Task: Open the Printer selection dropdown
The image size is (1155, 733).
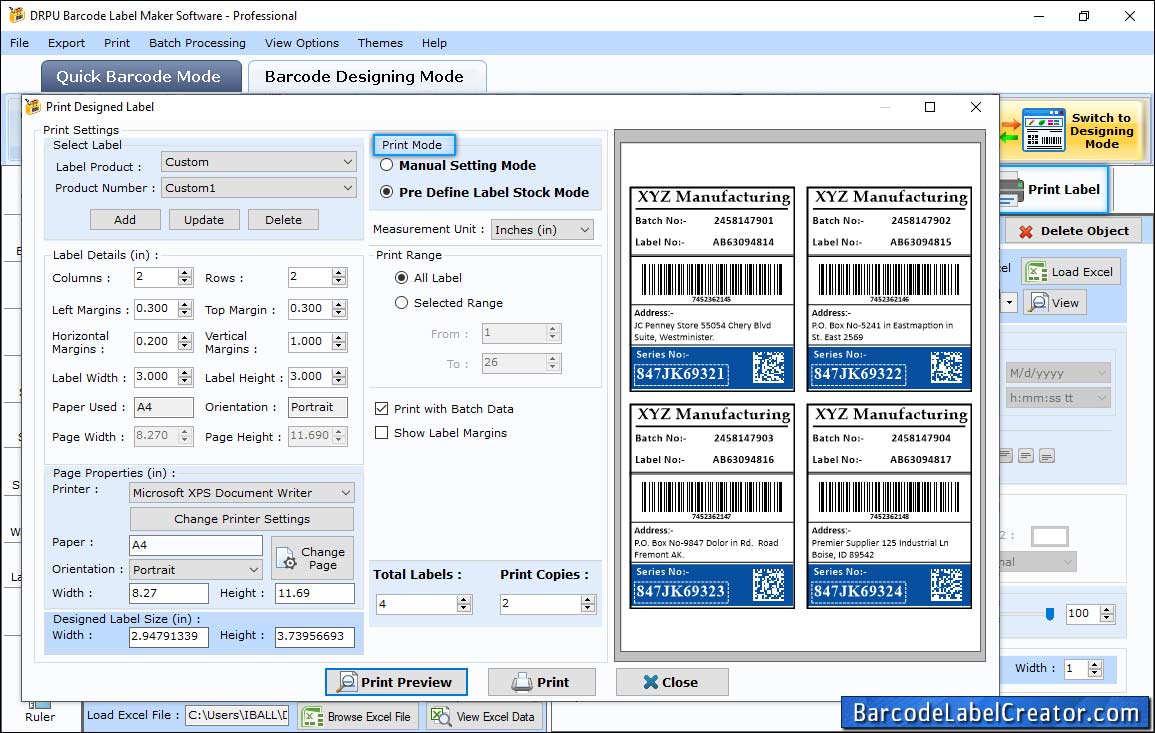Action: 242,493
